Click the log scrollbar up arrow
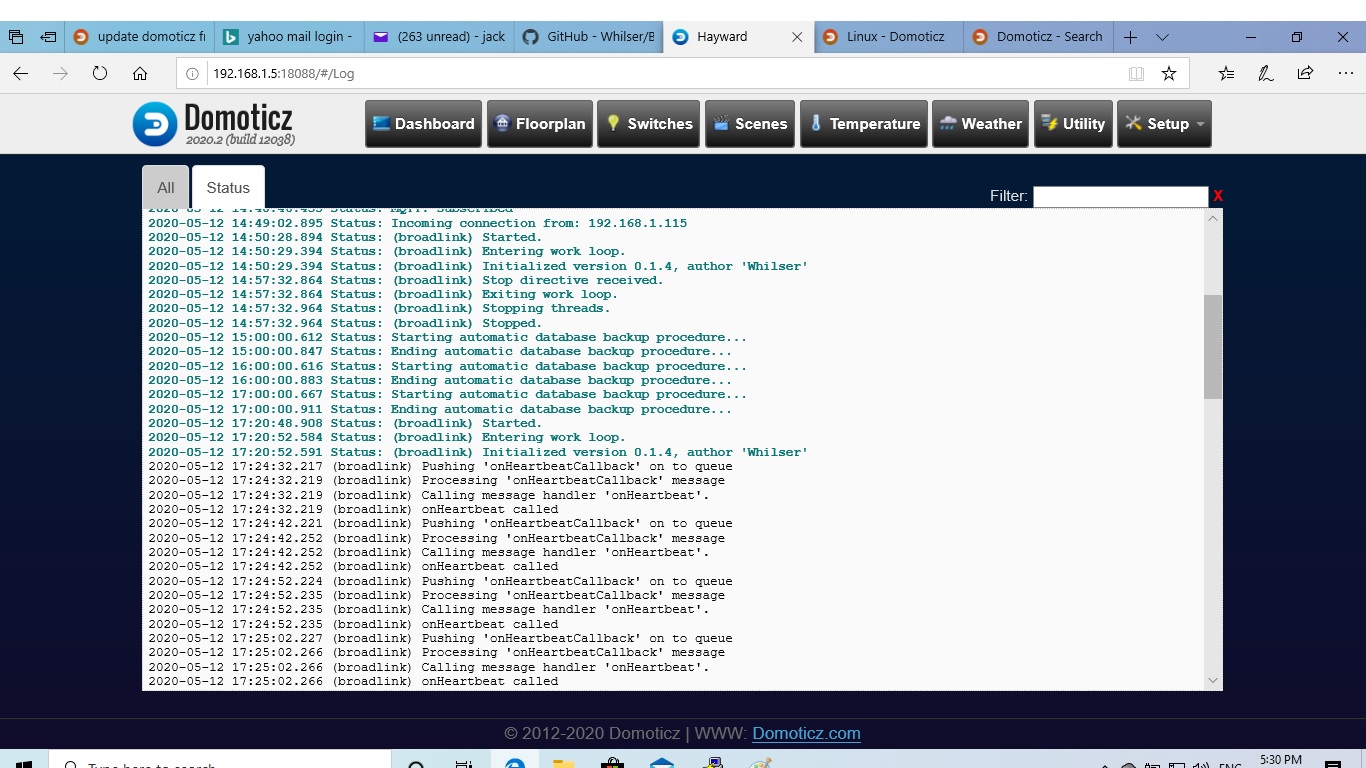This screenshot has width=1366, height=768. coord(1213,218)
